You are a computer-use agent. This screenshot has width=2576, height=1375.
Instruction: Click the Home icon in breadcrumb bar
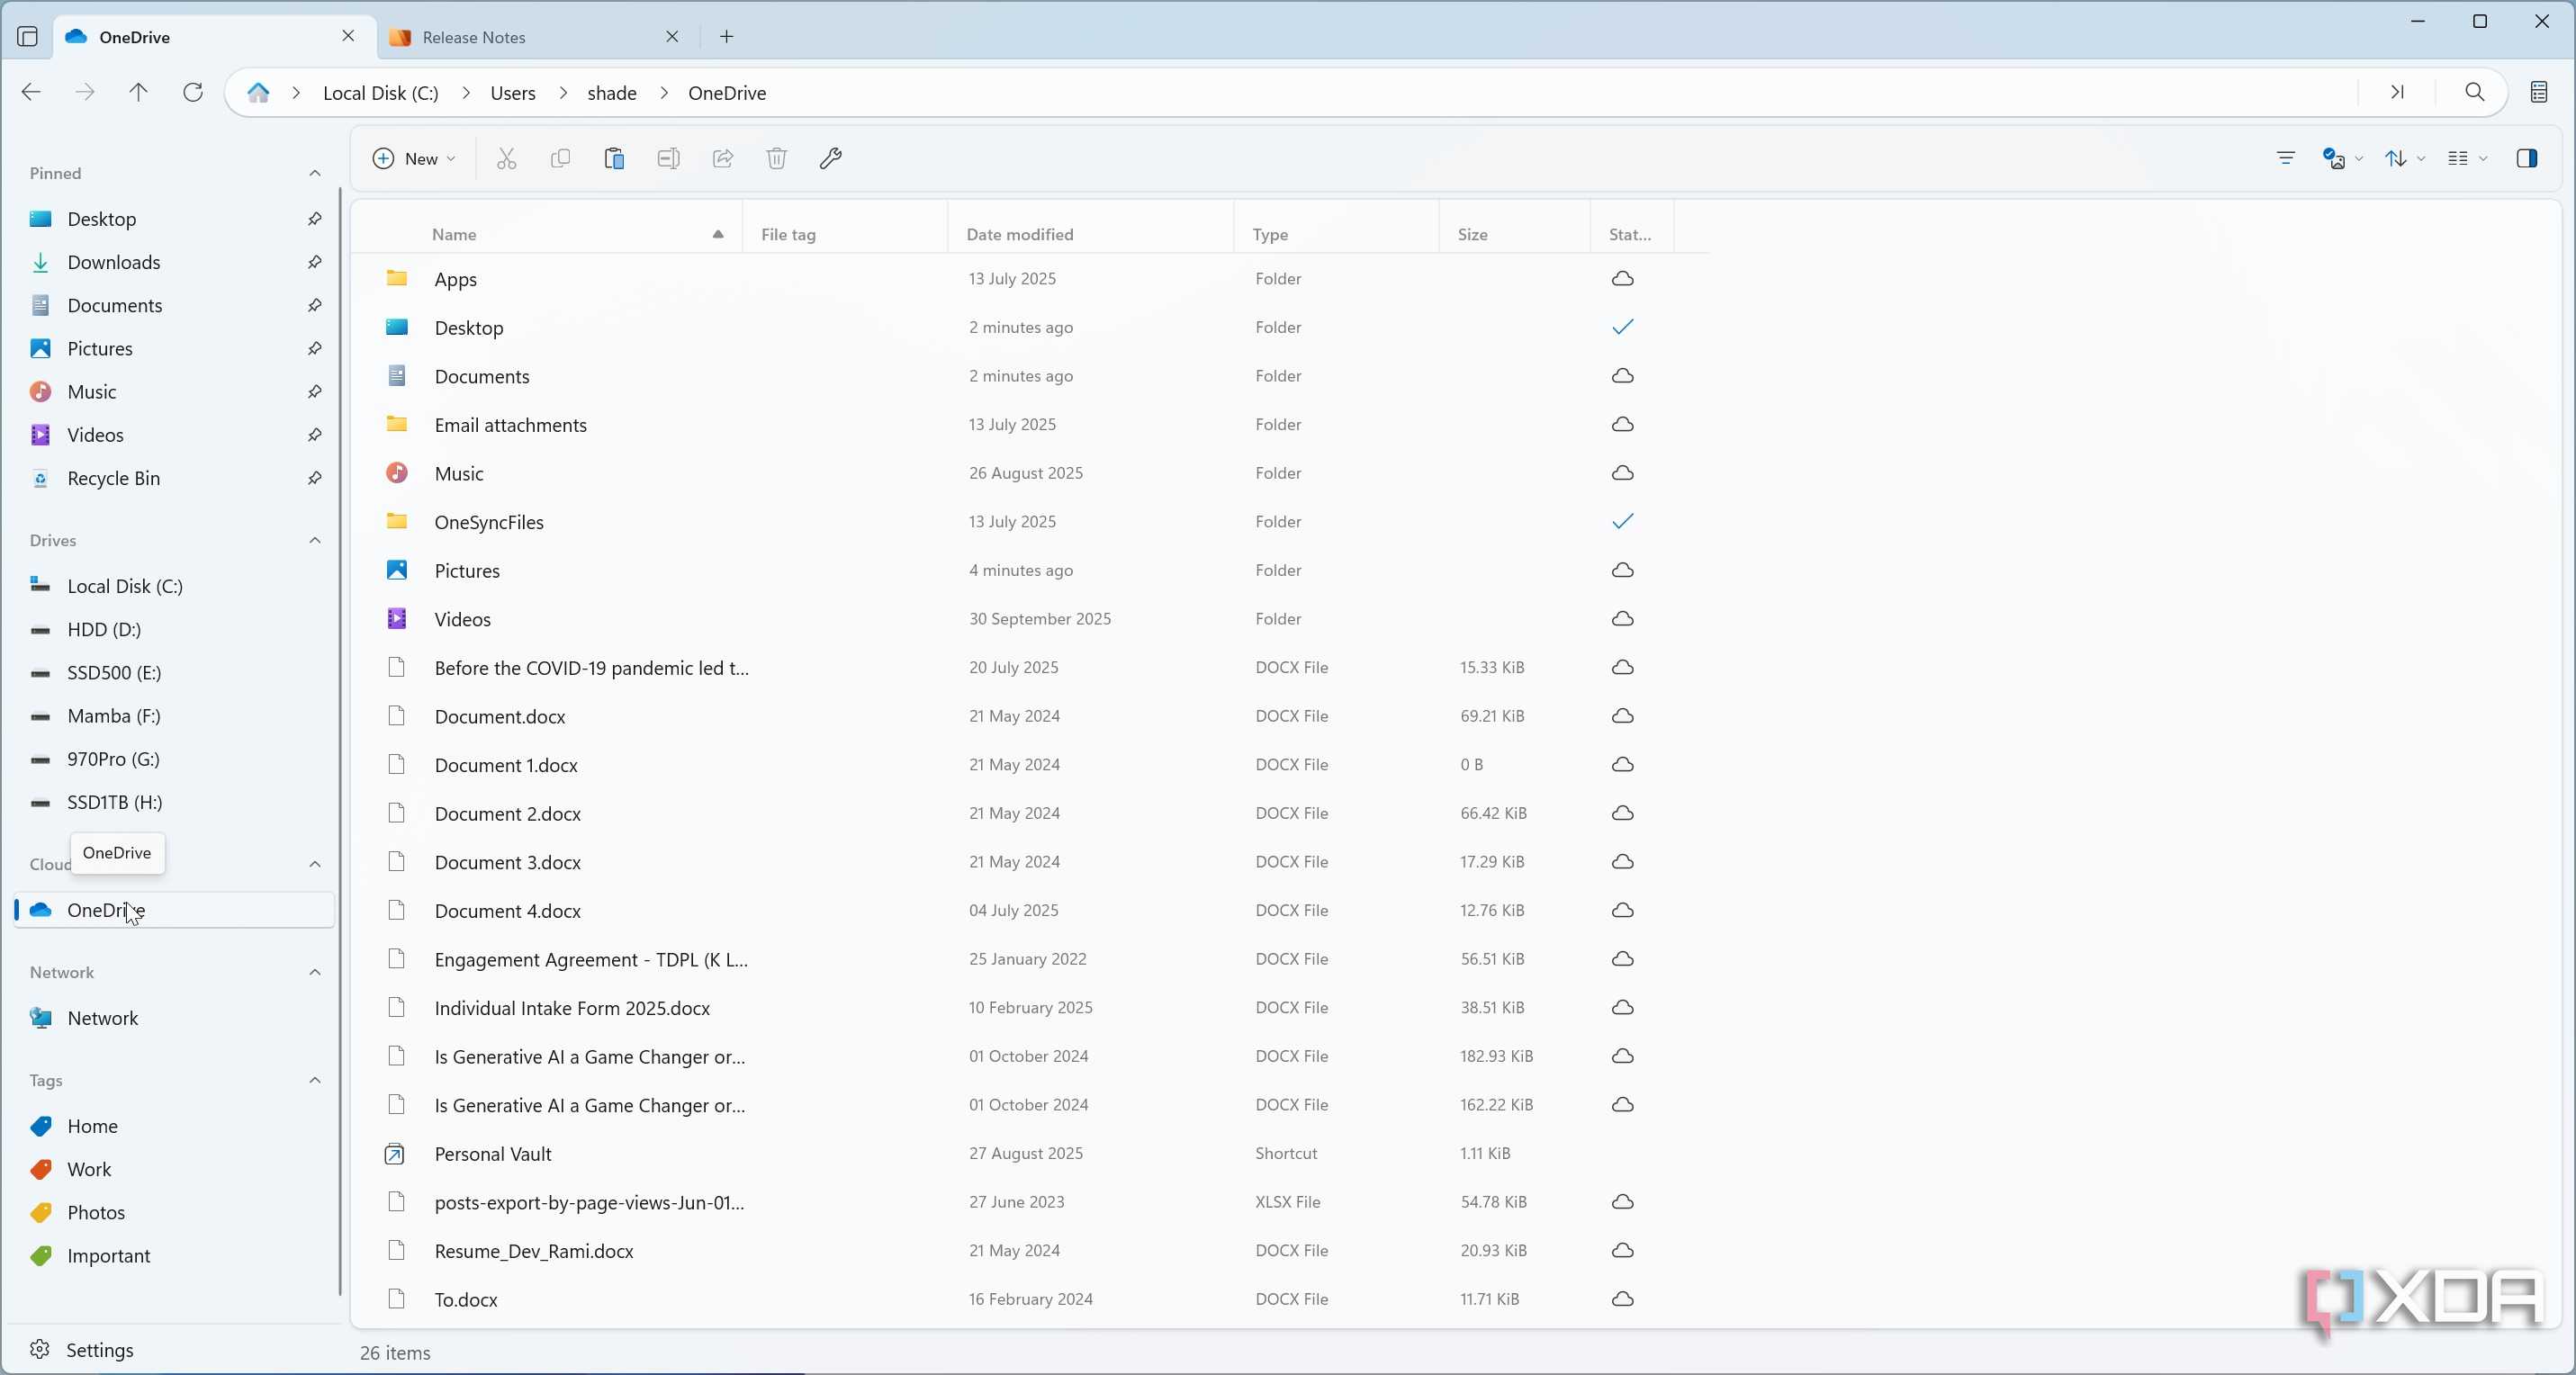[258, 92]
